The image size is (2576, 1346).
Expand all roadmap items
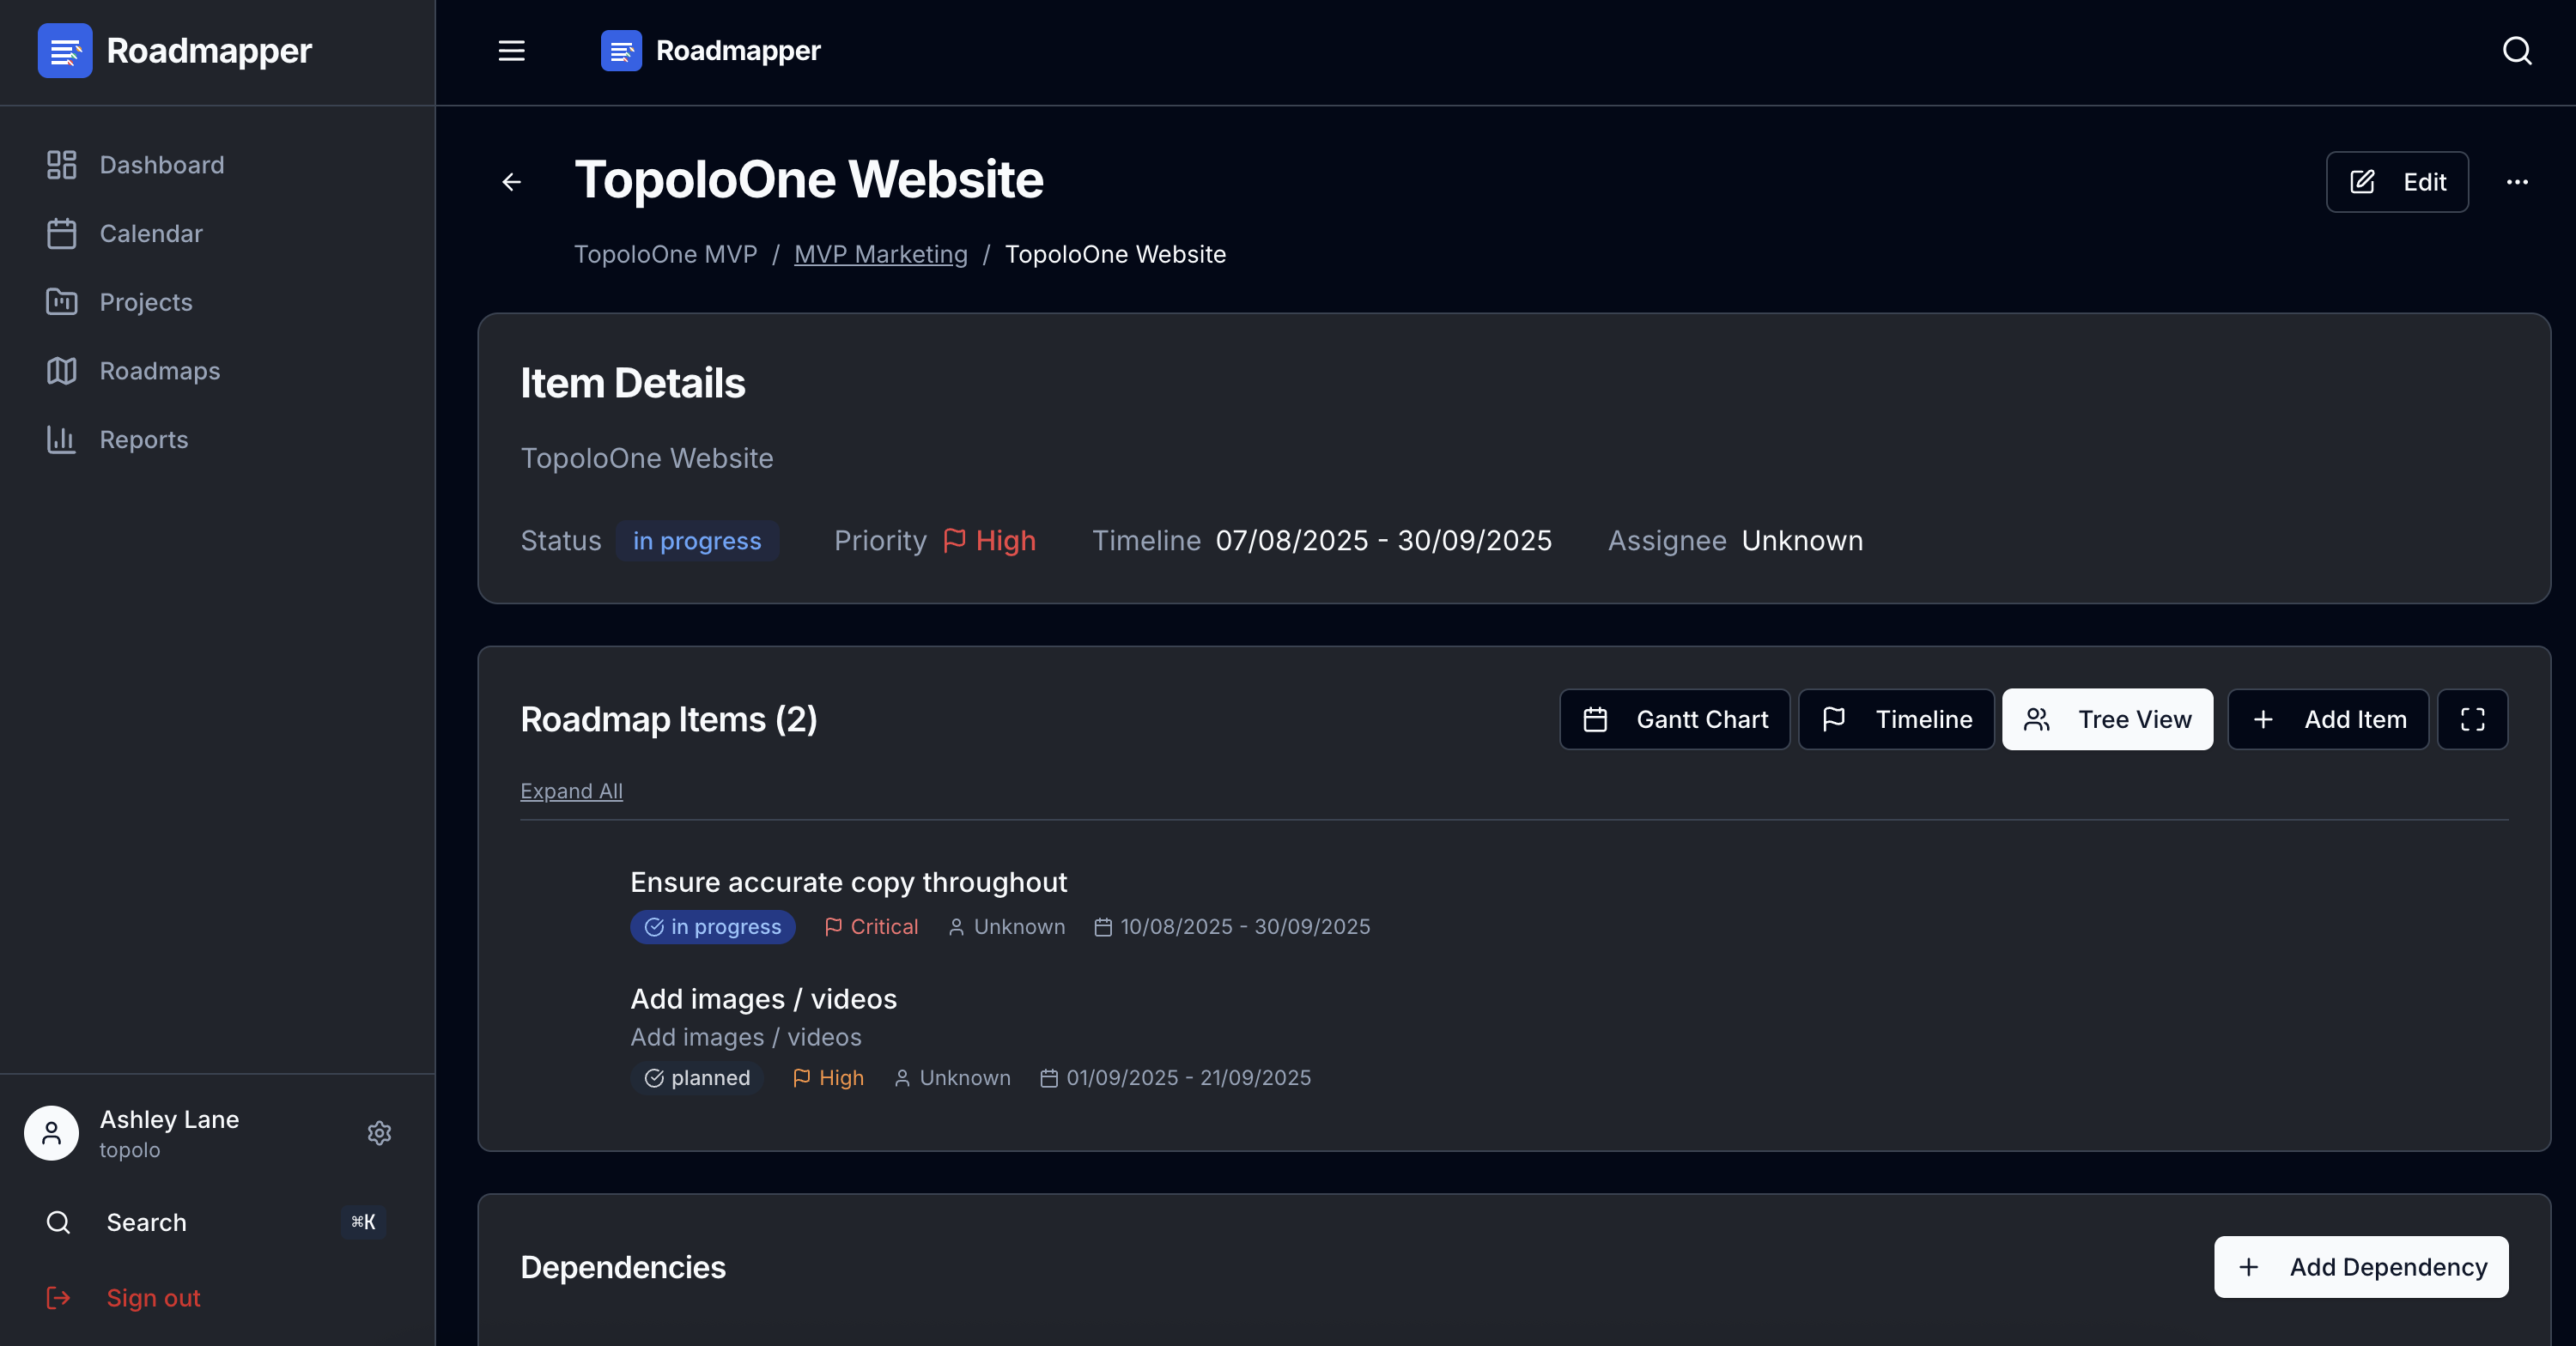[x=571, y=791]
